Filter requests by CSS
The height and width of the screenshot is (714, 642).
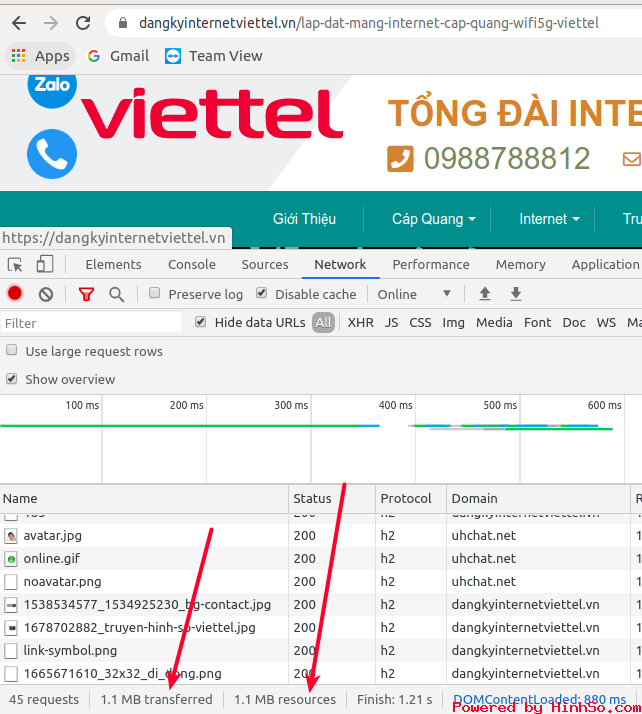[x=420, y=323]
